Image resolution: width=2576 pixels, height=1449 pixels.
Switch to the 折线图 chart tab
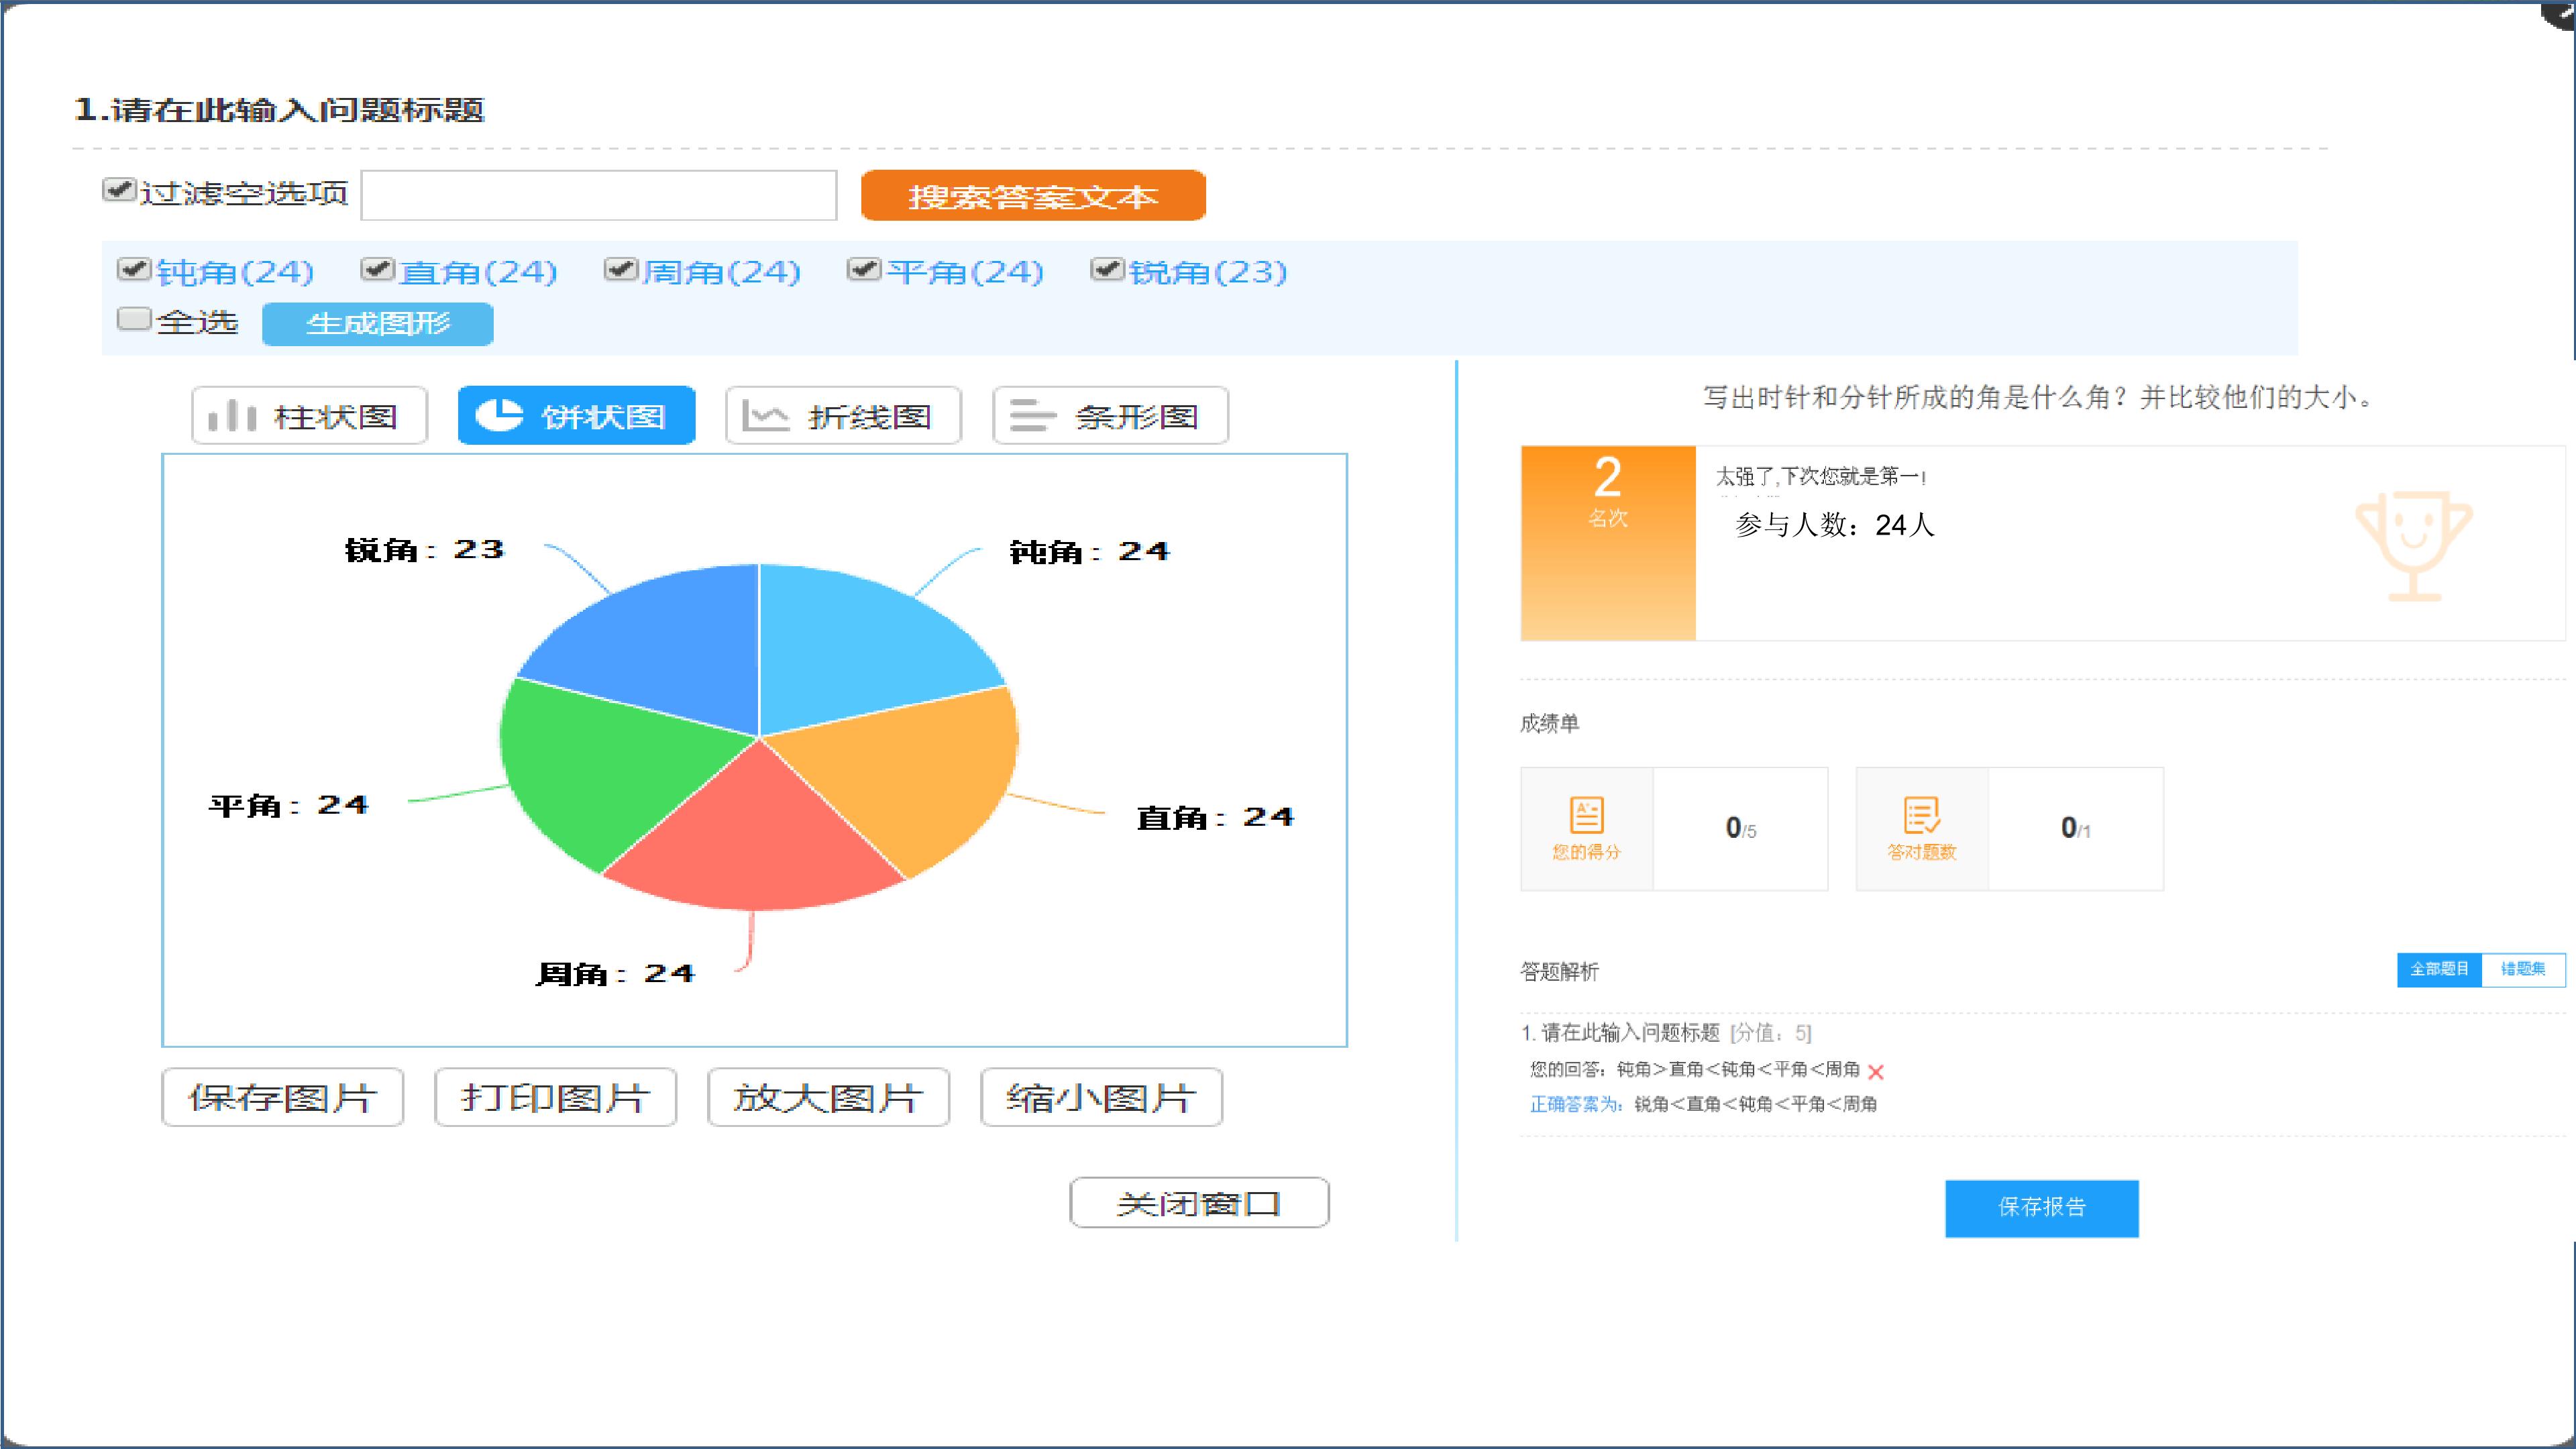(843, 415)
